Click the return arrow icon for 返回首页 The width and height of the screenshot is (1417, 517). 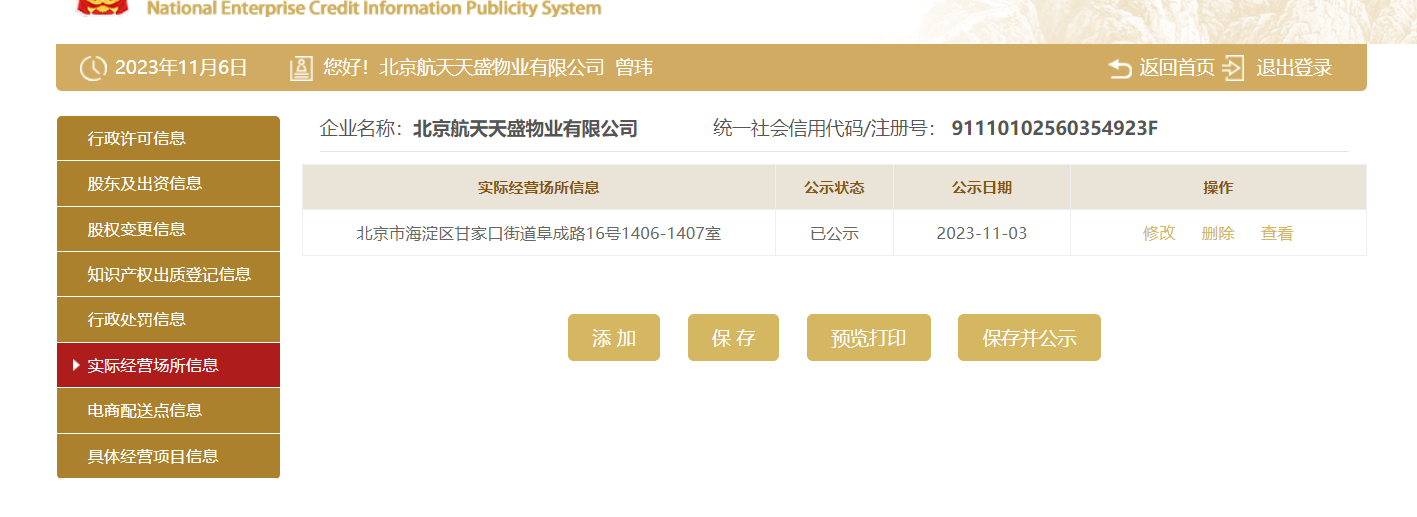click(1121, 68)
